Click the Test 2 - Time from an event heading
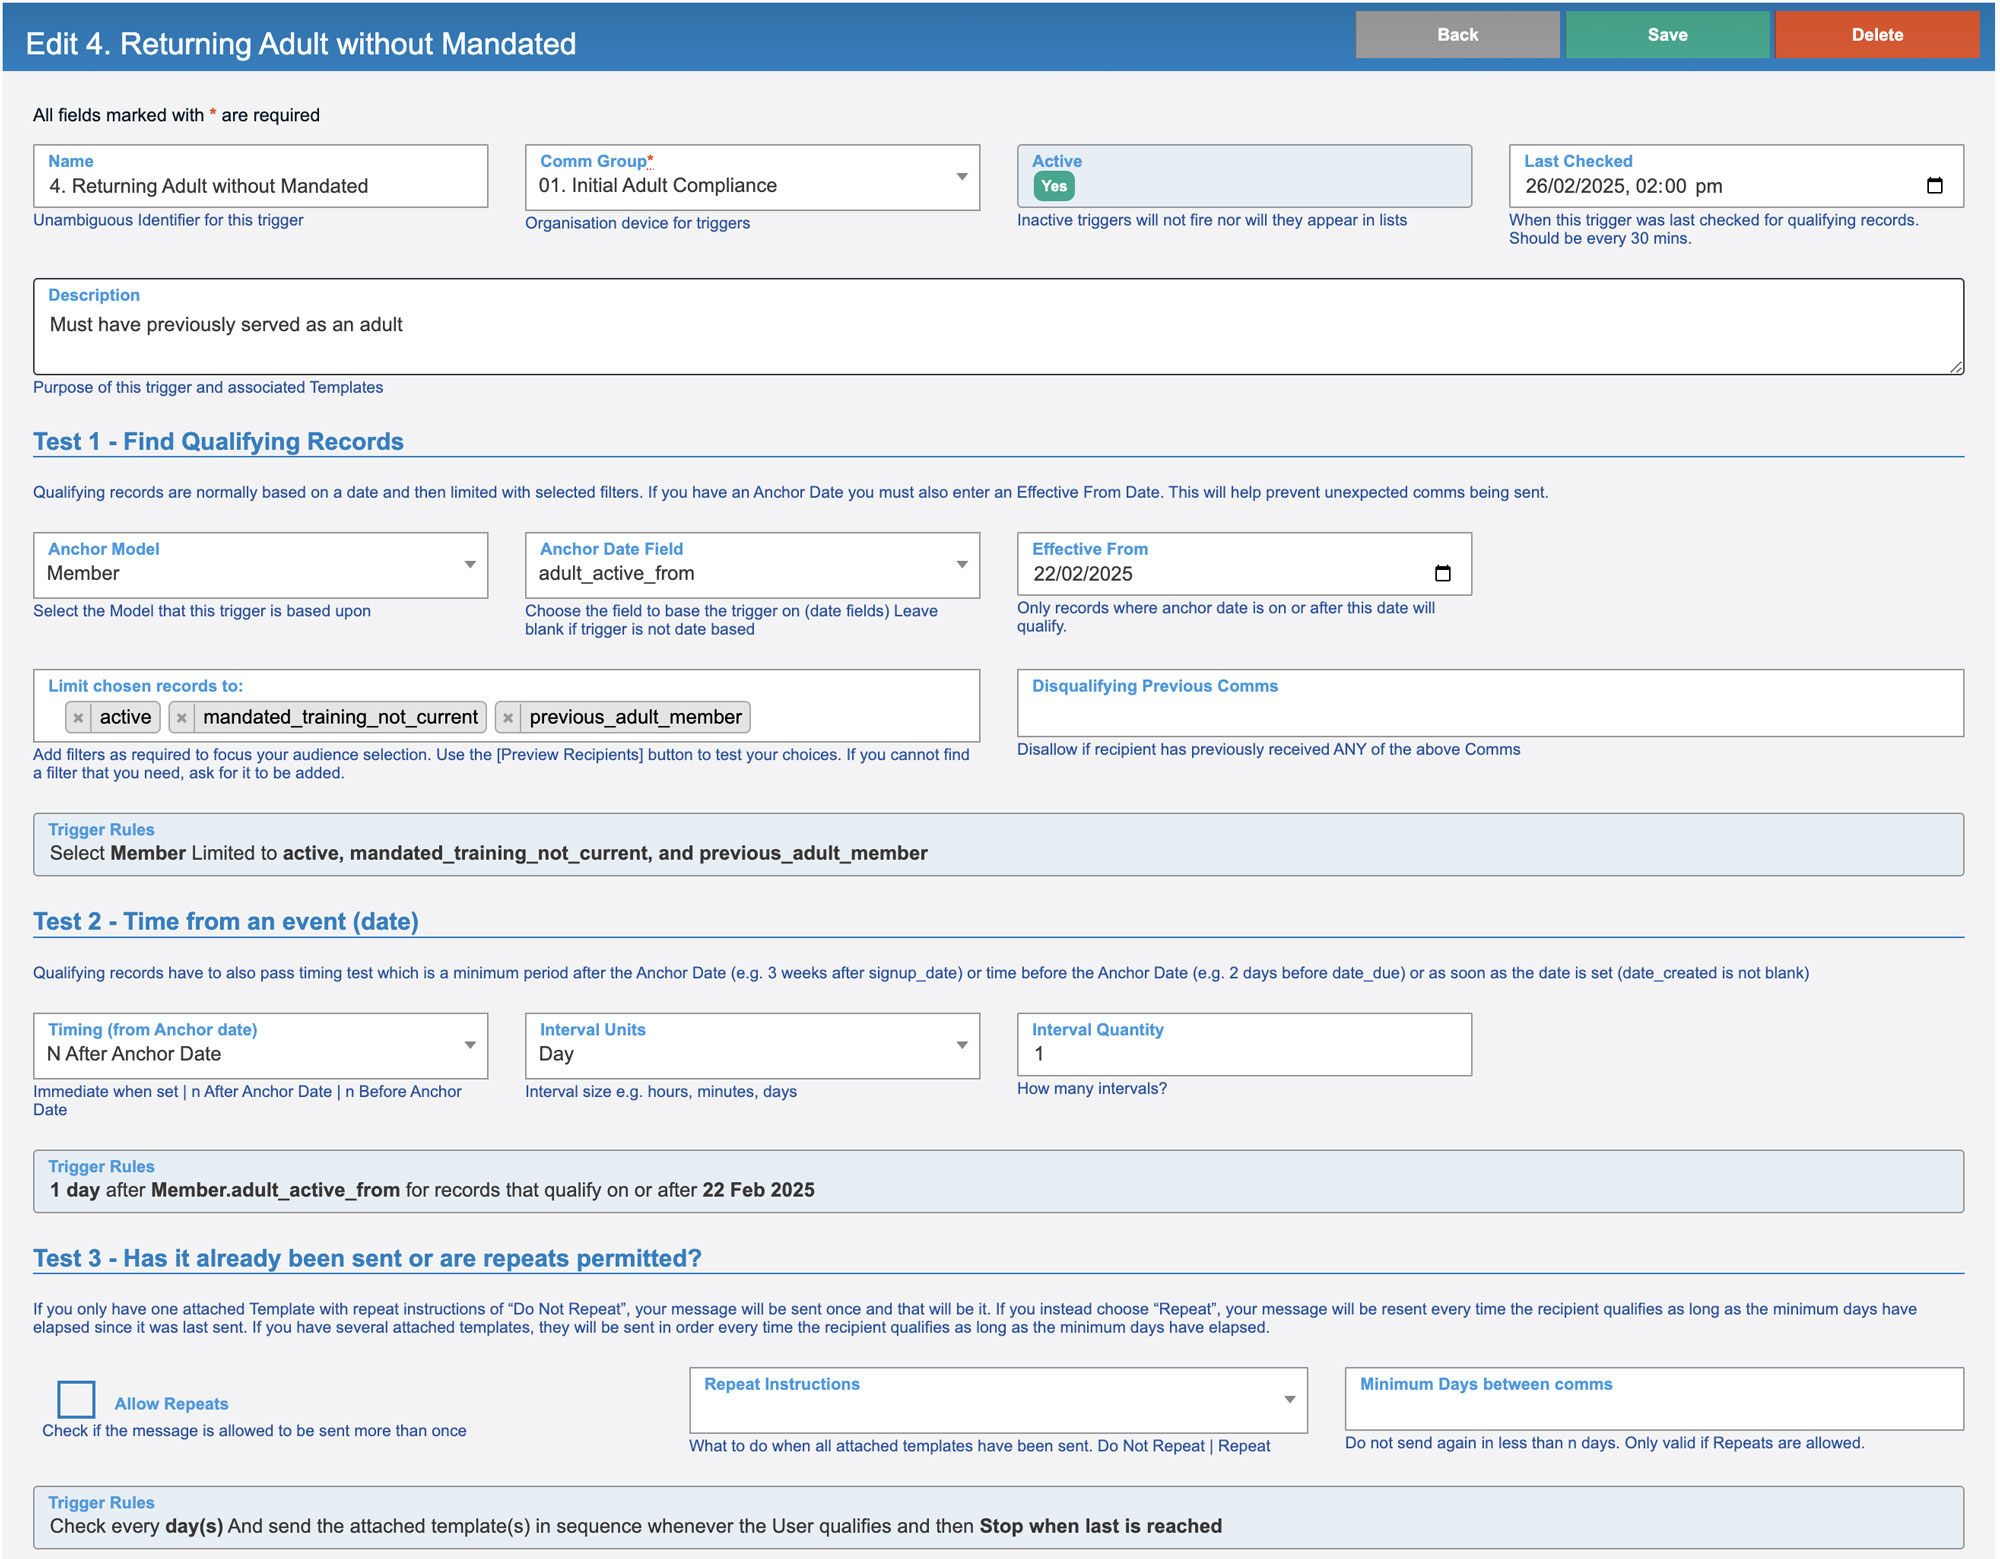The width and height of the screenshot is (2000, 1559). pos(226,922)
